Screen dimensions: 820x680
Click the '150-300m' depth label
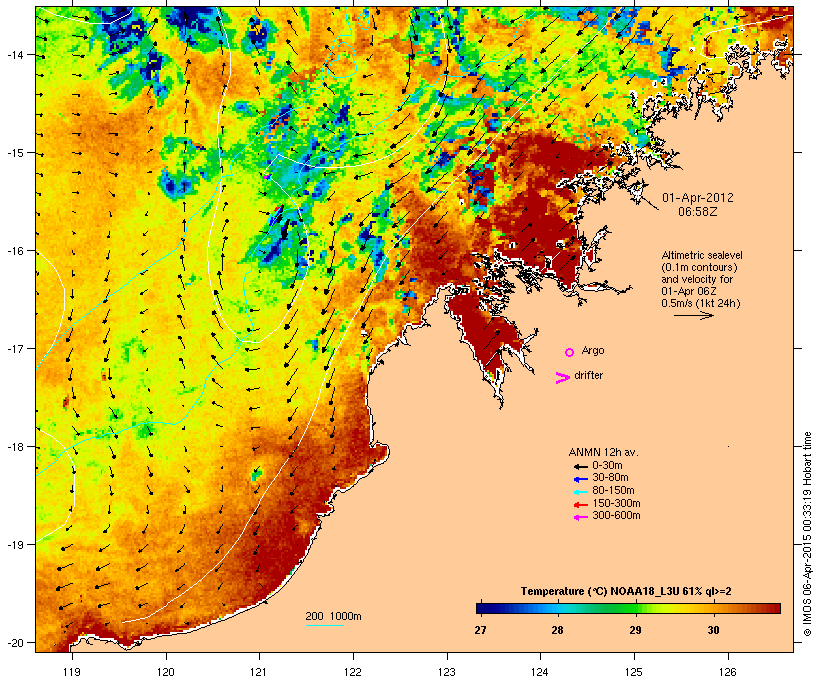tap(616, 503)
